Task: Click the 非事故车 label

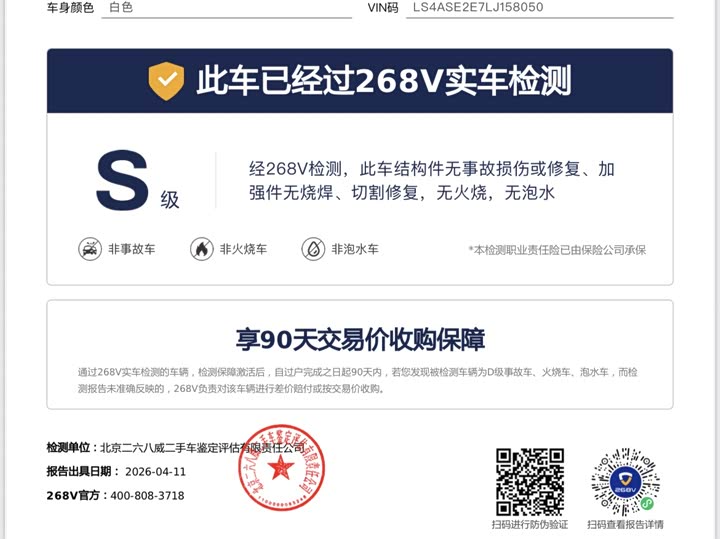Action: 132,249
